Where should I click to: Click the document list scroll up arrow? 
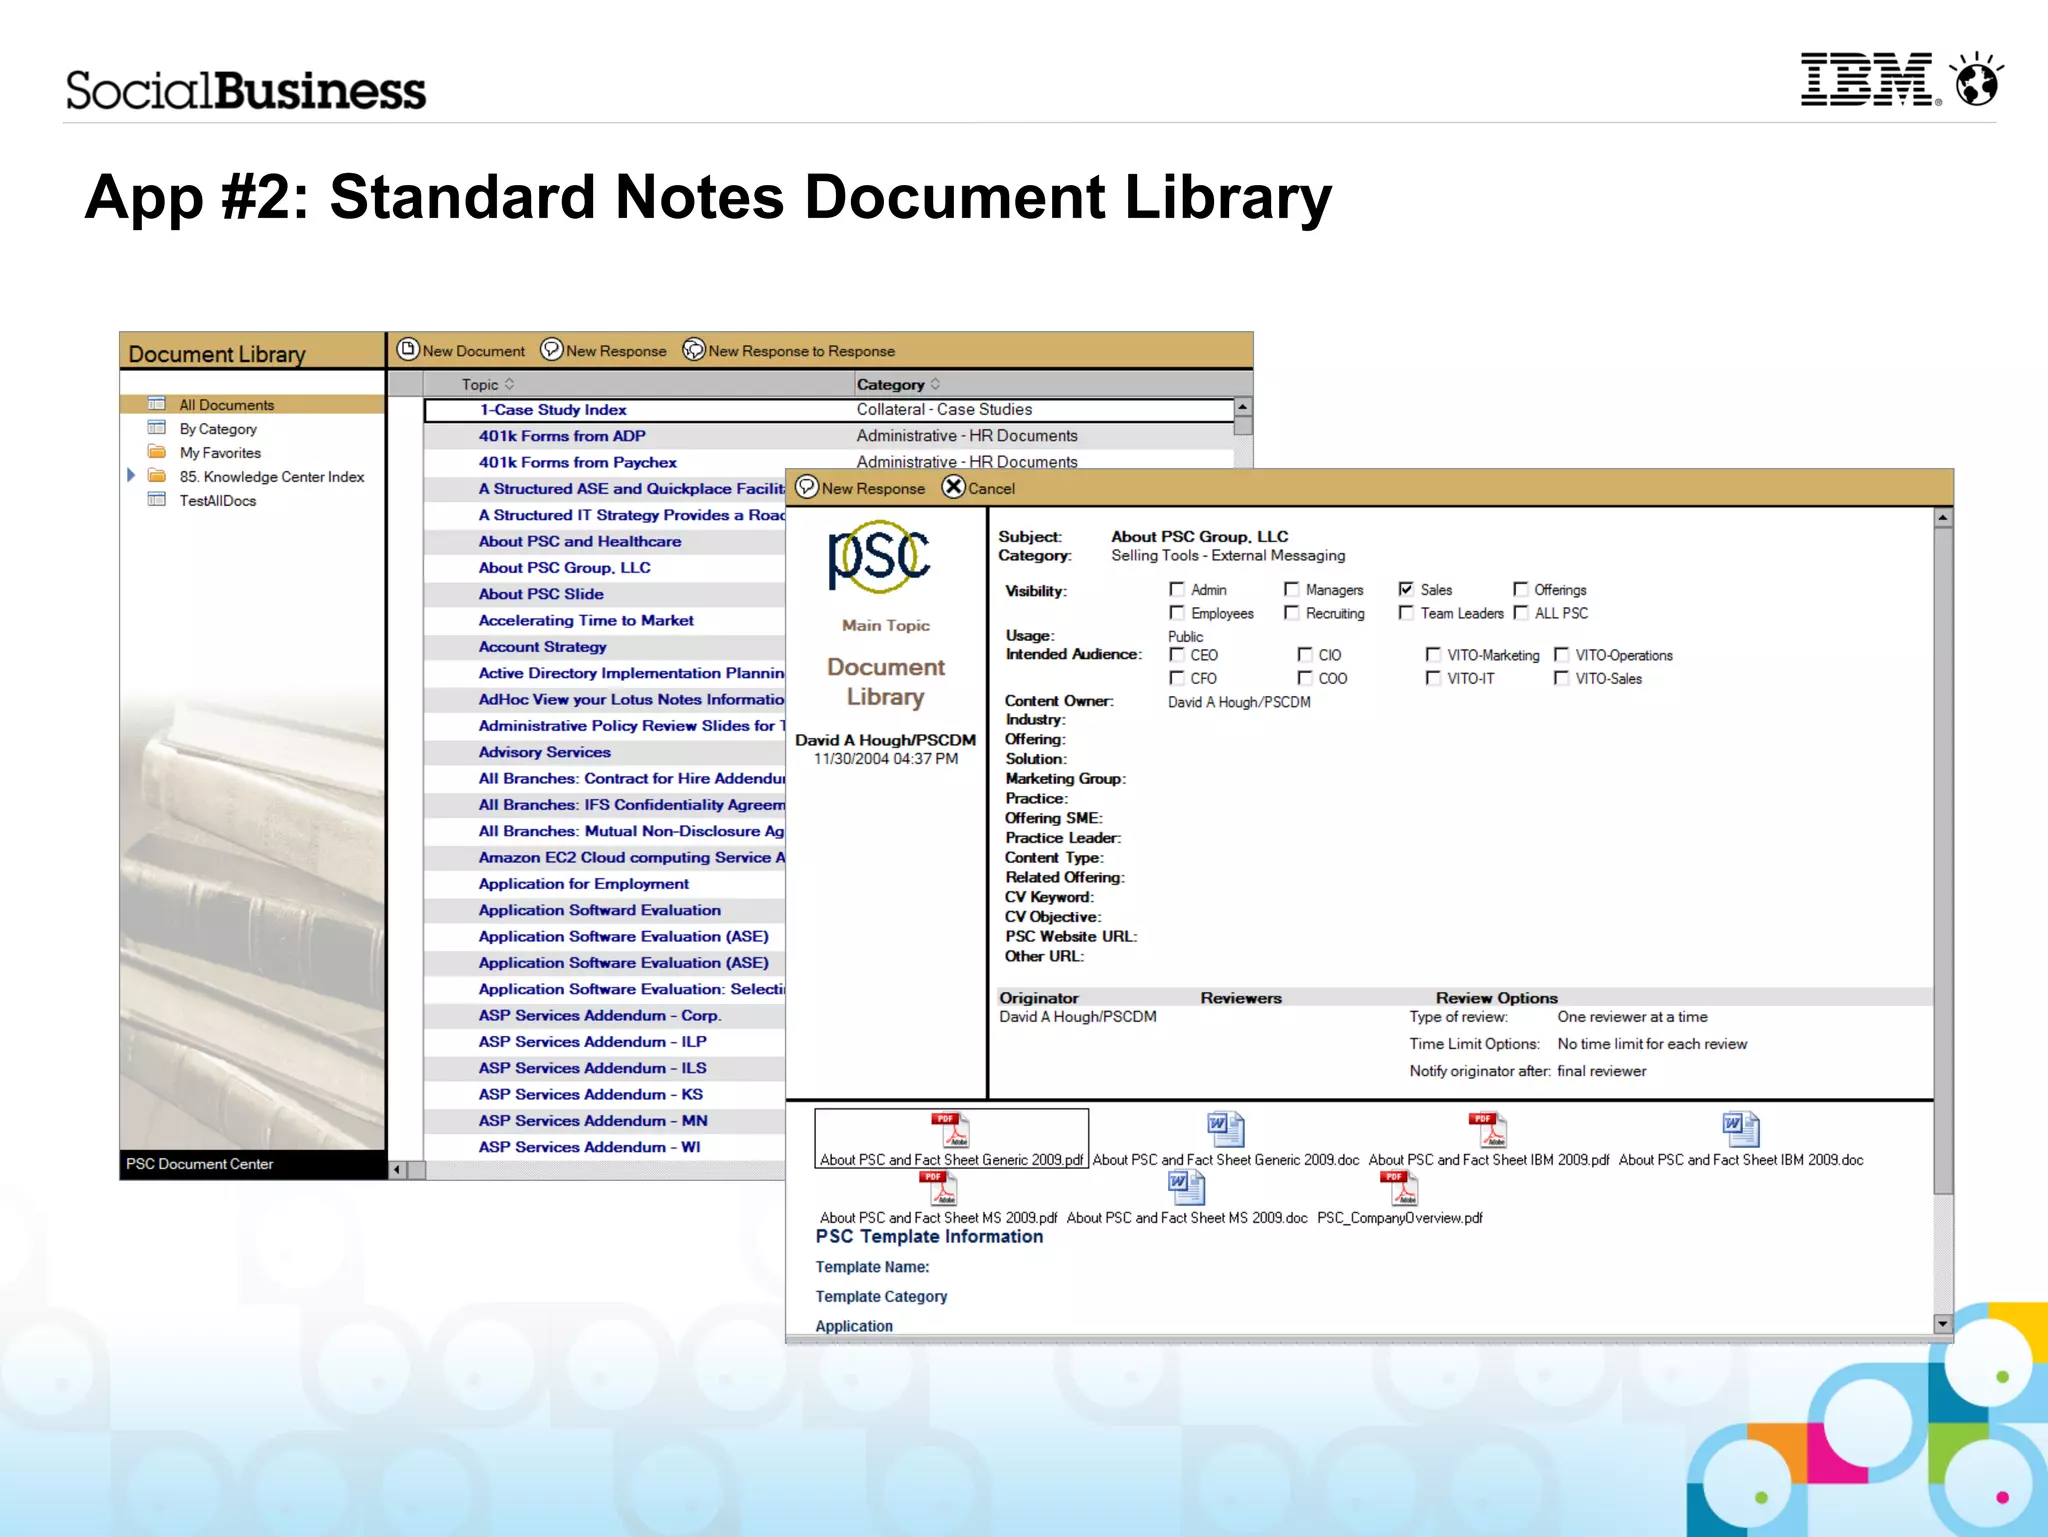click(1242, 407)
